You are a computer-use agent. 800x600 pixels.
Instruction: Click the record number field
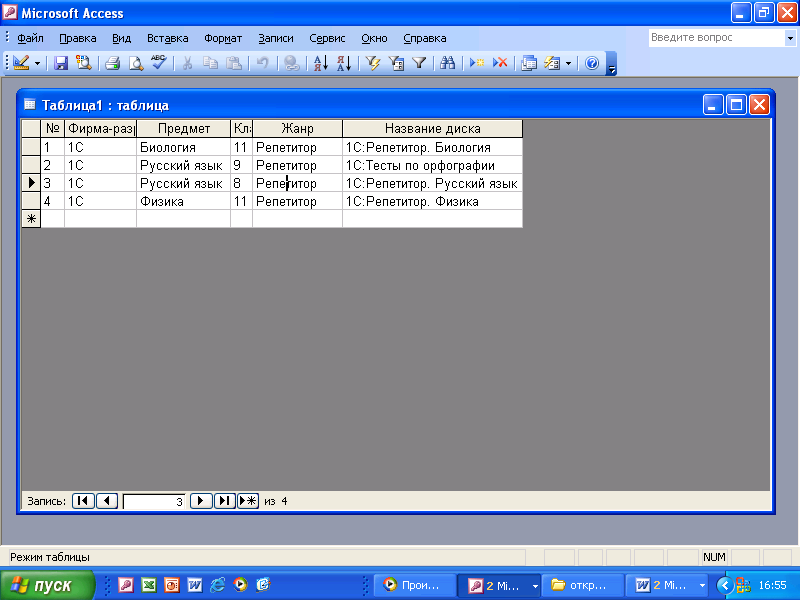(x=154, y=502)
